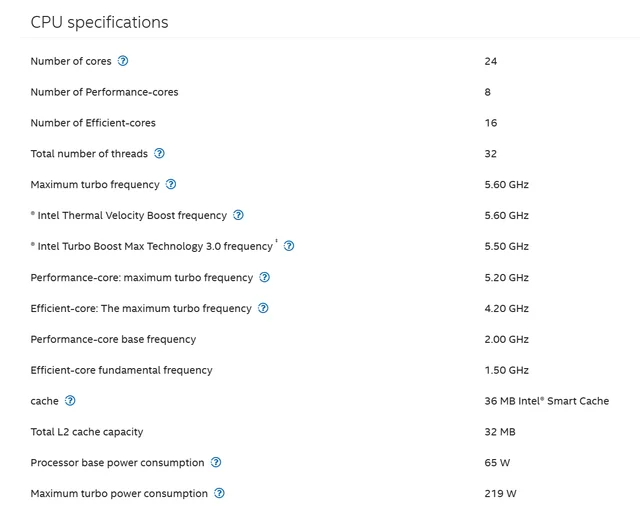The image size is (640, 512).
Task: Open Processor base power consumption help icon
Action: pos(216,462)
